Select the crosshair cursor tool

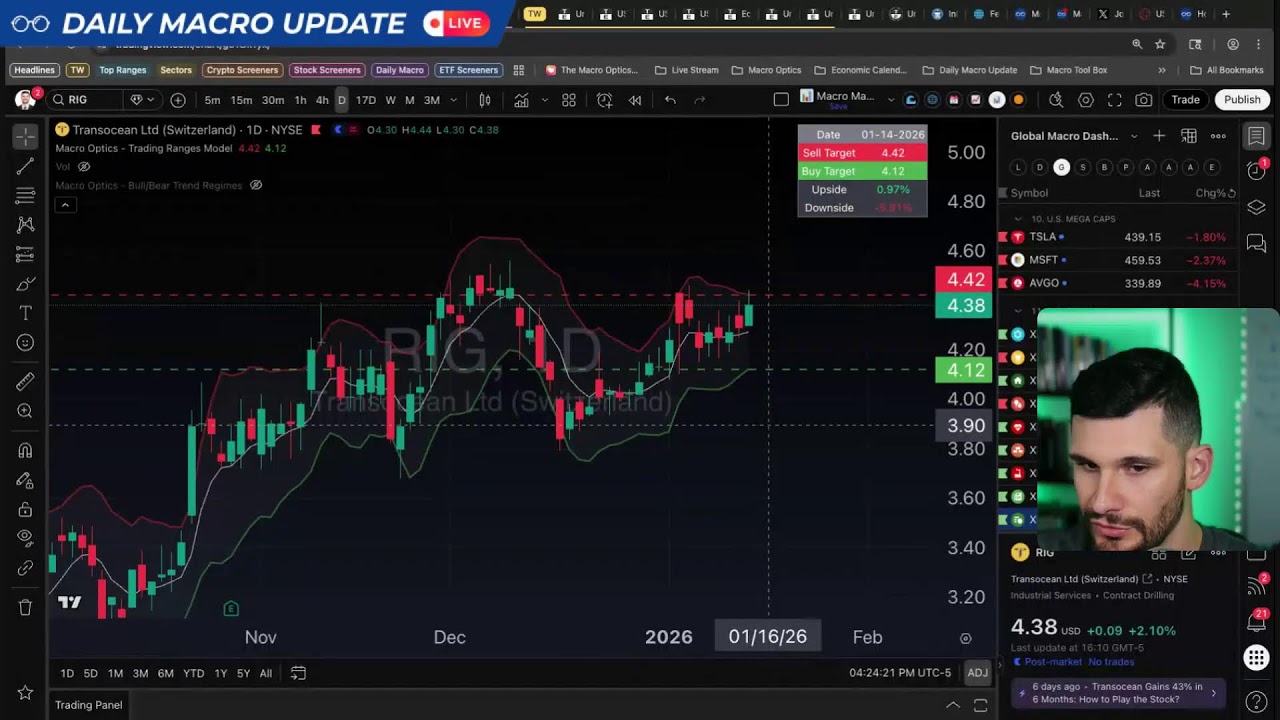[25, 136]
